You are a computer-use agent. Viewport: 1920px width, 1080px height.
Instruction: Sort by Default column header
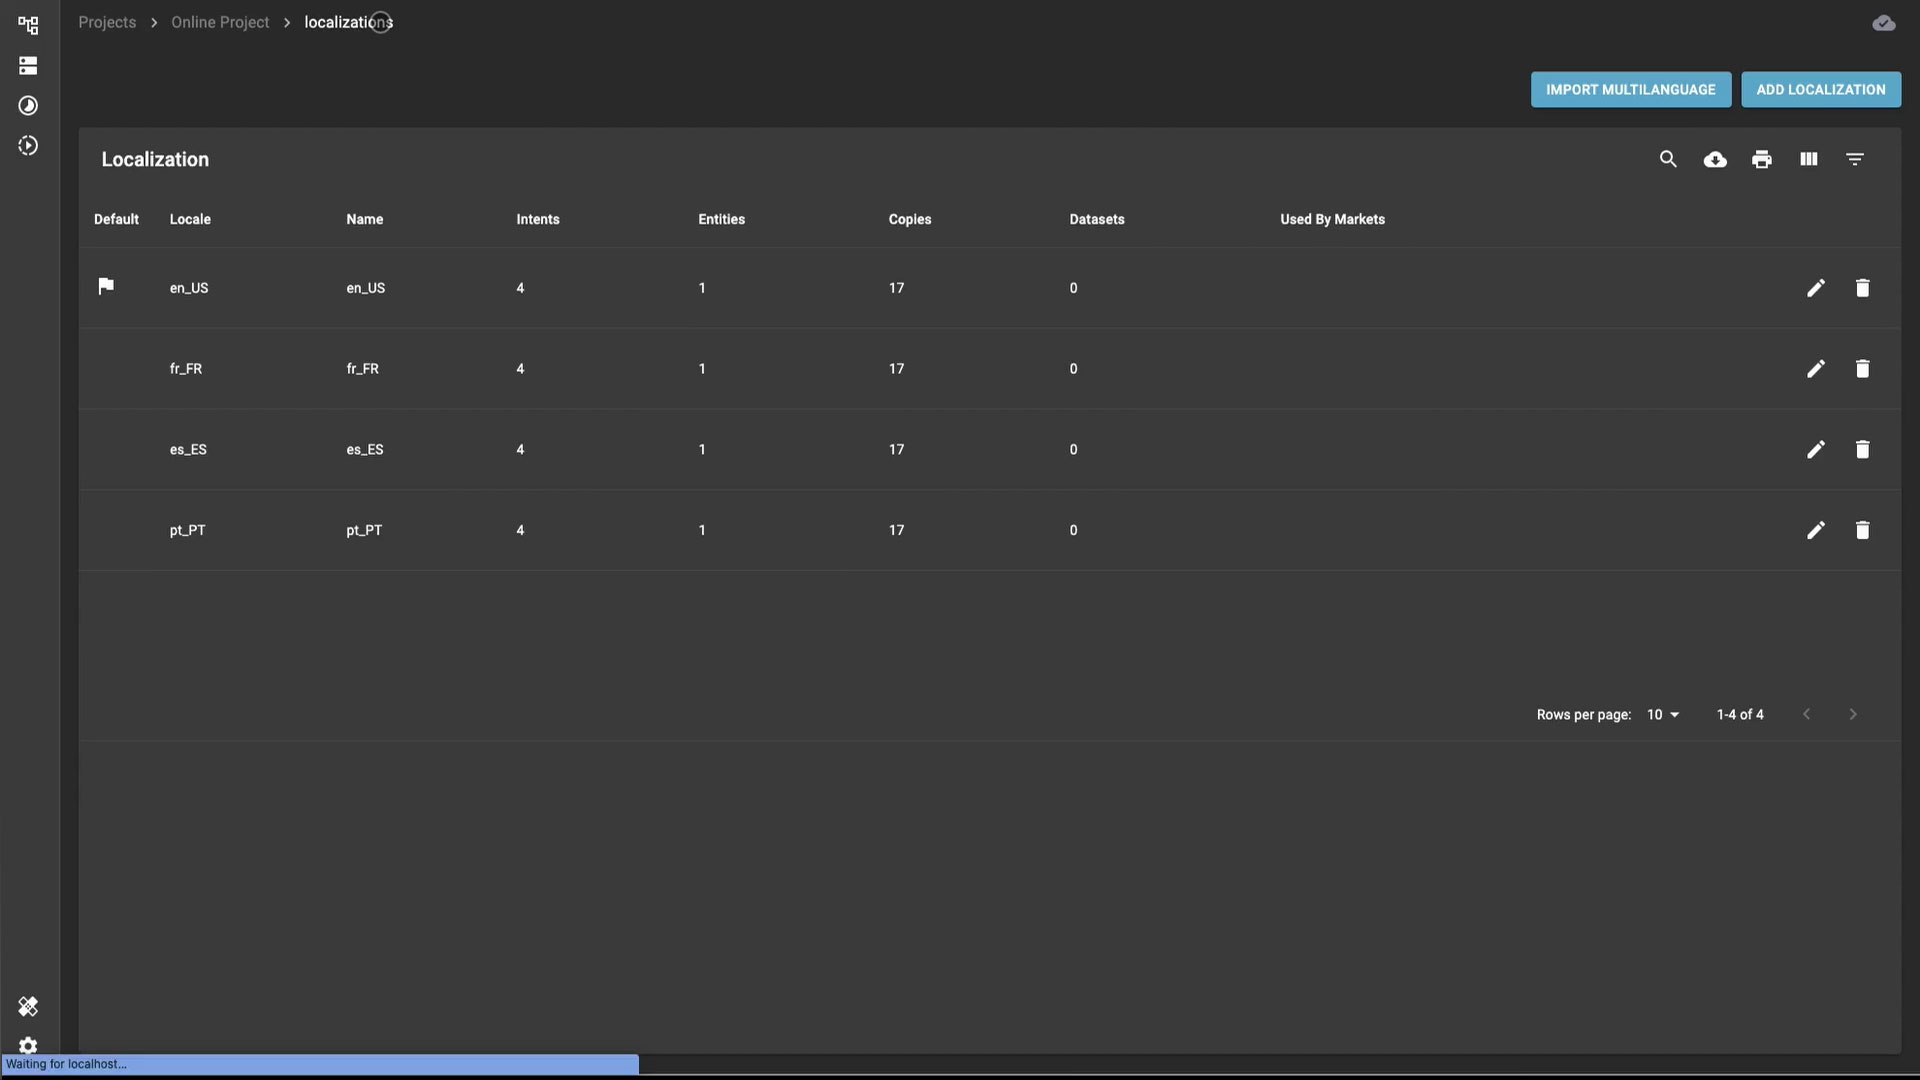(116, 219)
